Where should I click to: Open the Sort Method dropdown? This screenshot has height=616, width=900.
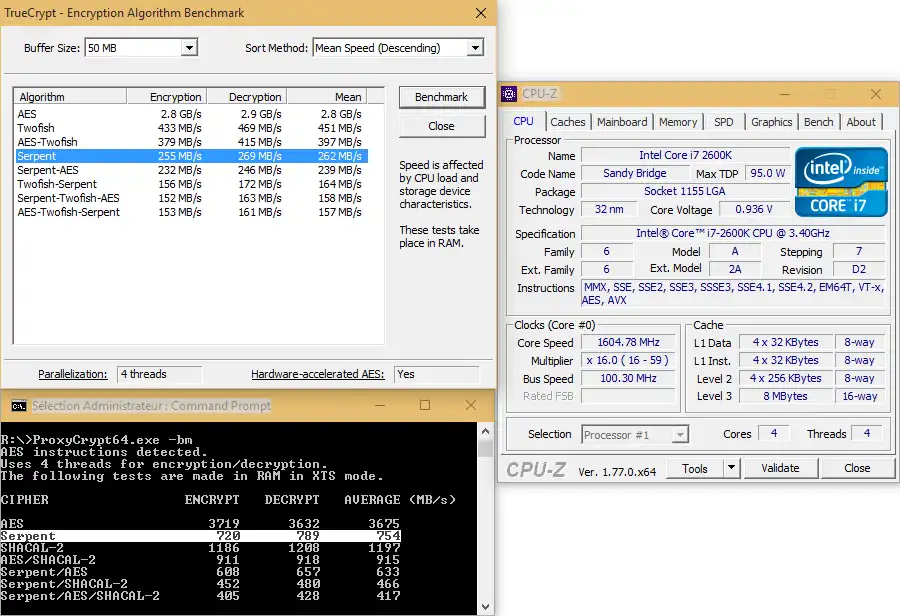tap(475, 48)
